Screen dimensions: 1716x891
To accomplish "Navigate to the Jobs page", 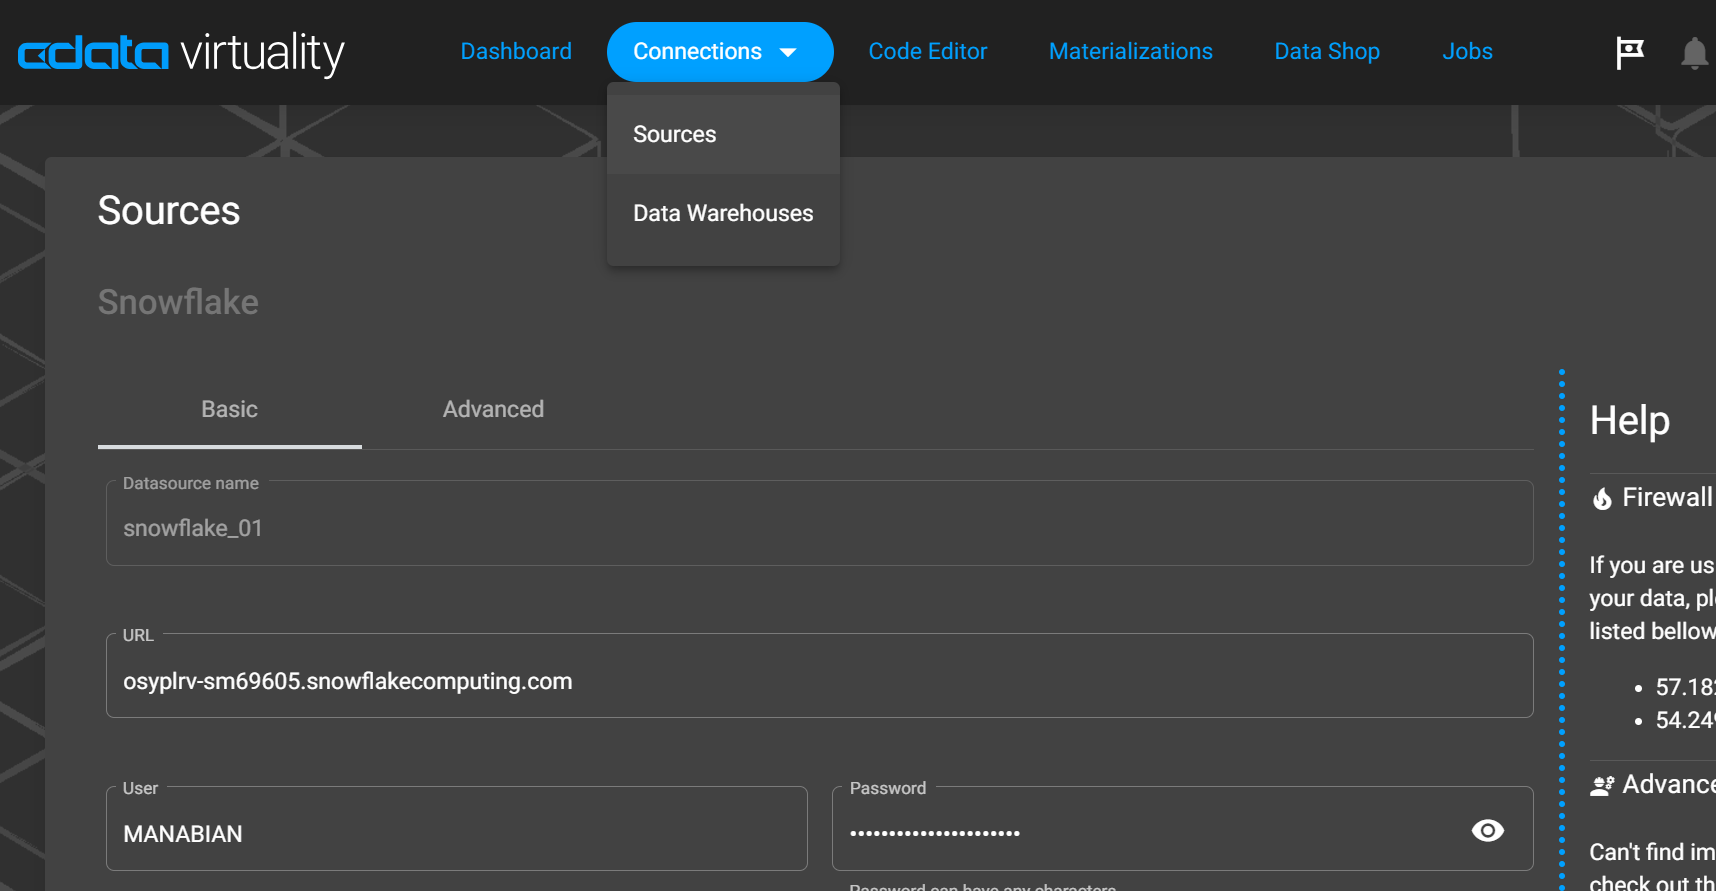I will click(x=1467, y=51).
